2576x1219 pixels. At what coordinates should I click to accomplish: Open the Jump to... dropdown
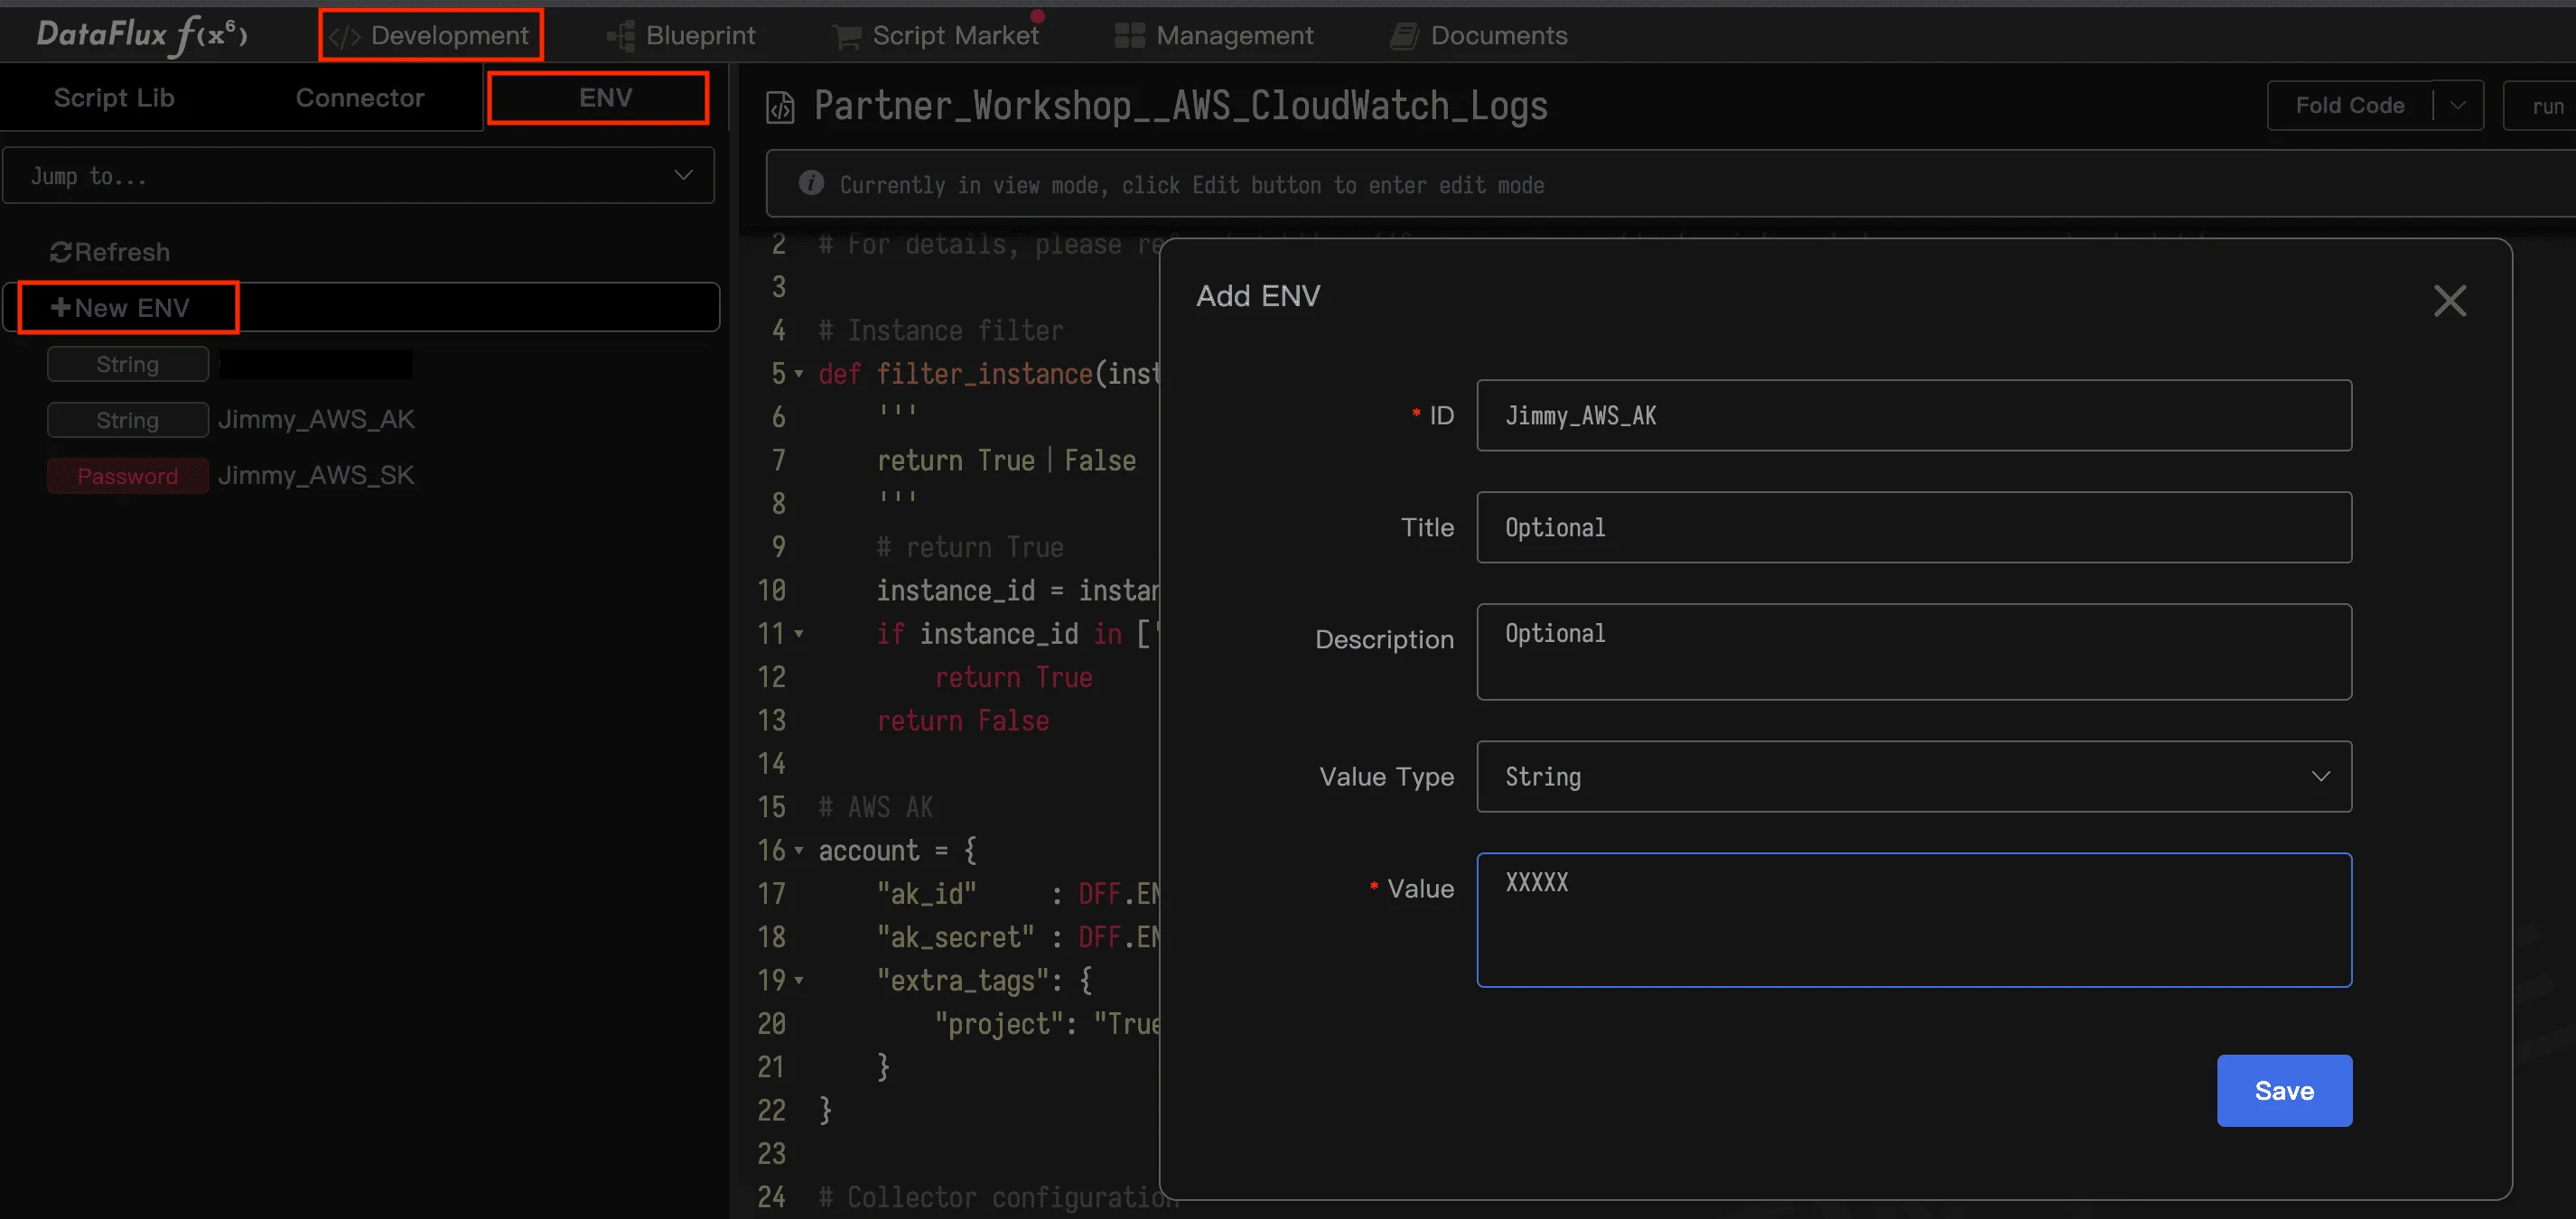click(358, 176)
